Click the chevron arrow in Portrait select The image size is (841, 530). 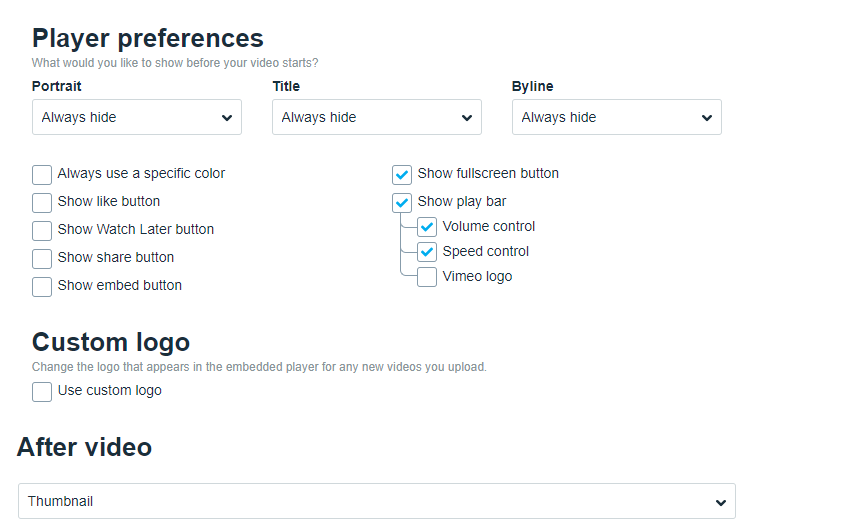(x=227, y=118)
